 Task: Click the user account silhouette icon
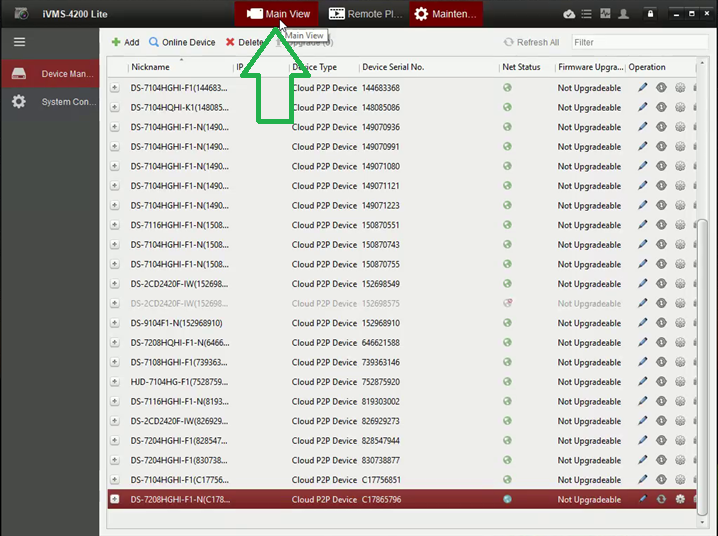(623, 14)
